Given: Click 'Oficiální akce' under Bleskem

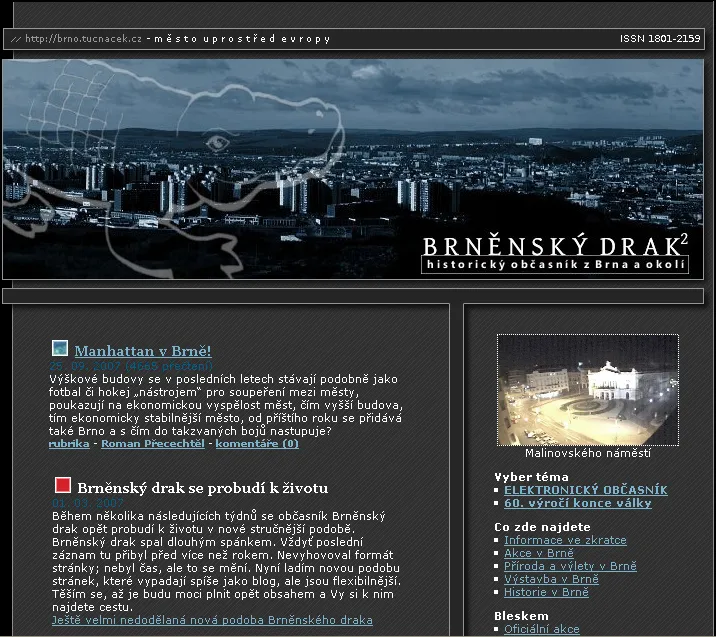Looking at the screenshot, I should click(541, 629).
